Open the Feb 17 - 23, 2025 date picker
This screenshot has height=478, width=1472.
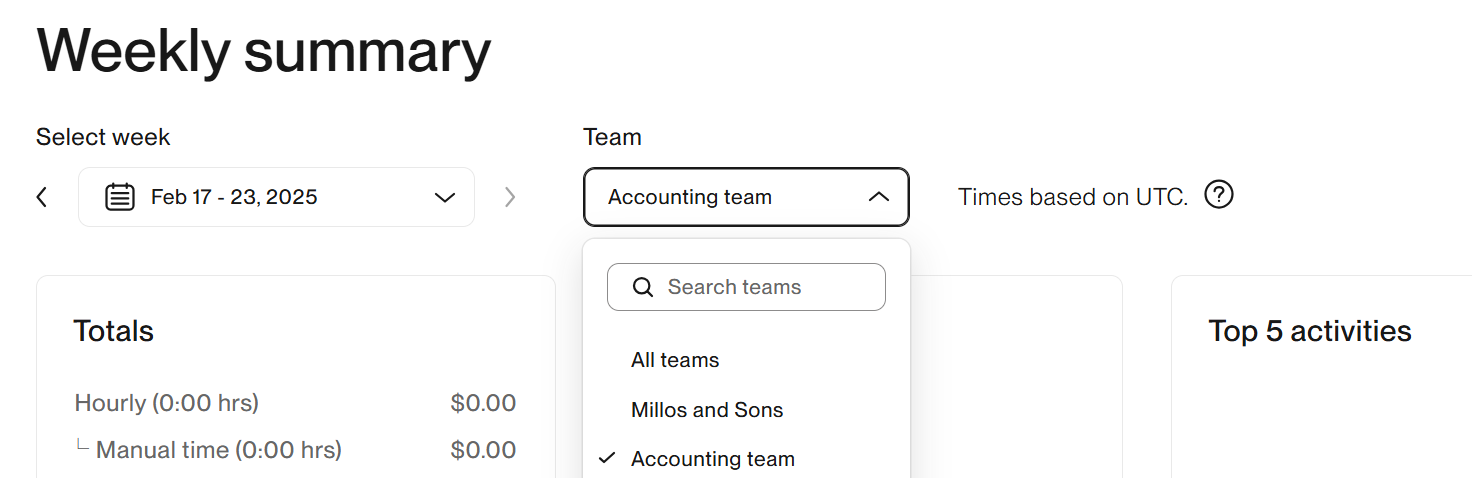(x=234, y=197)
